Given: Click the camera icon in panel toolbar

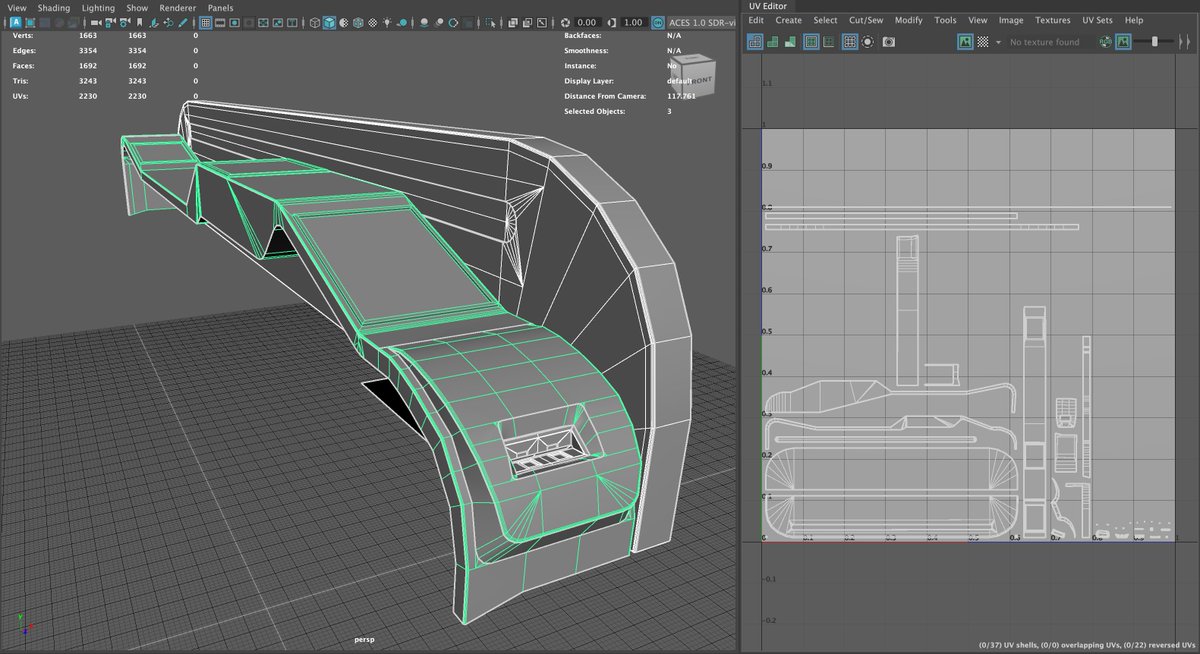Looking at the screenshot, I should point(96,22).
